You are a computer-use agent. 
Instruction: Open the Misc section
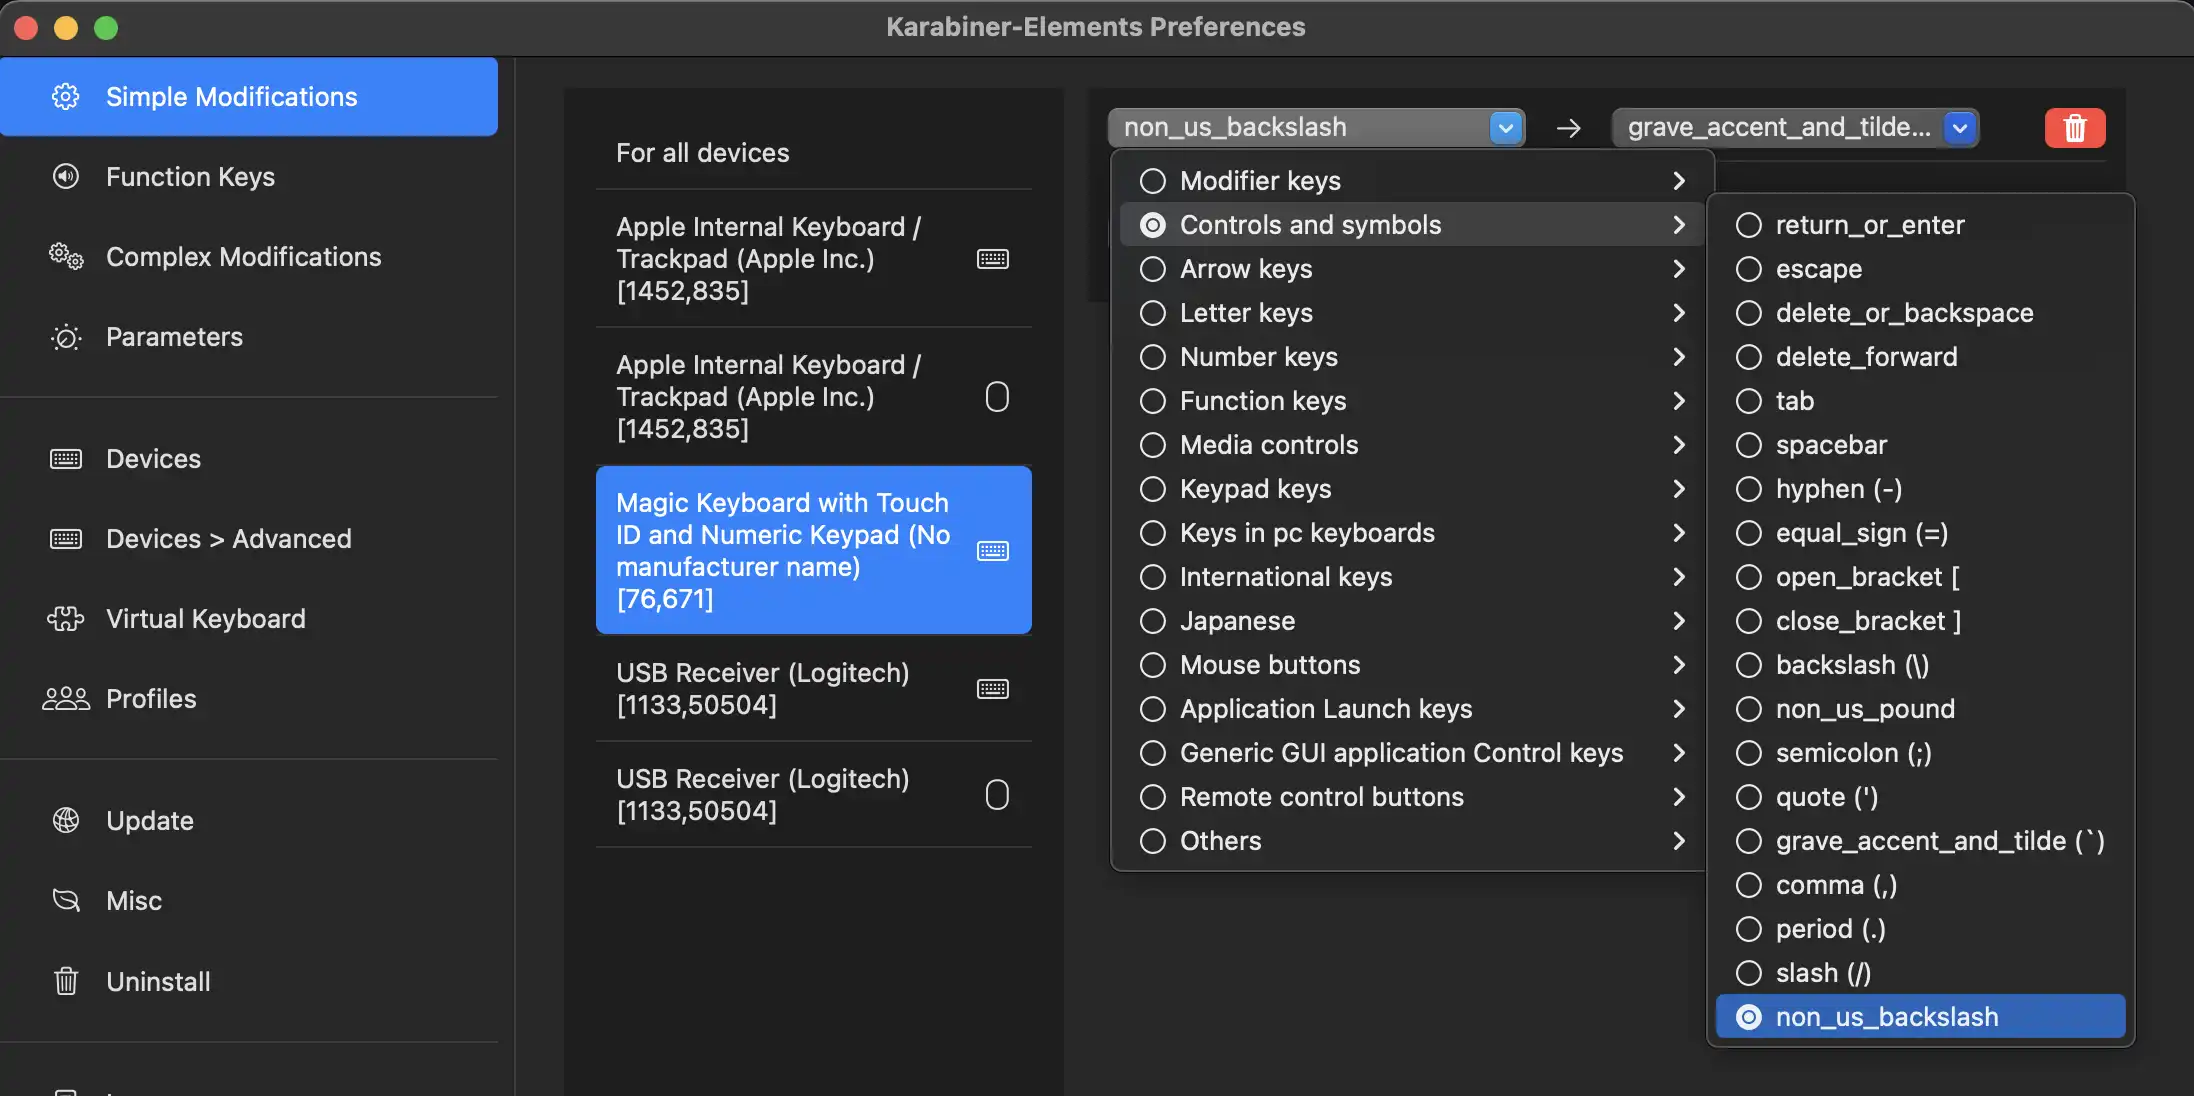click(65, 900)
